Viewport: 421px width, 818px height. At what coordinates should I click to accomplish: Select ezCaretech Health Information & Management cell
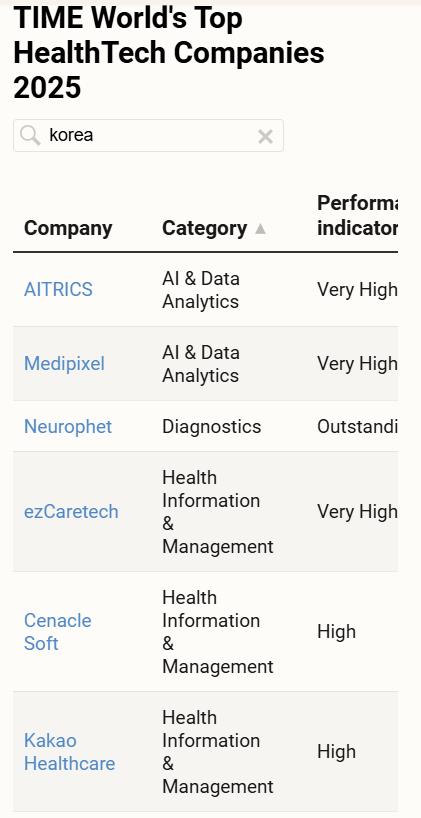(218, 512)
